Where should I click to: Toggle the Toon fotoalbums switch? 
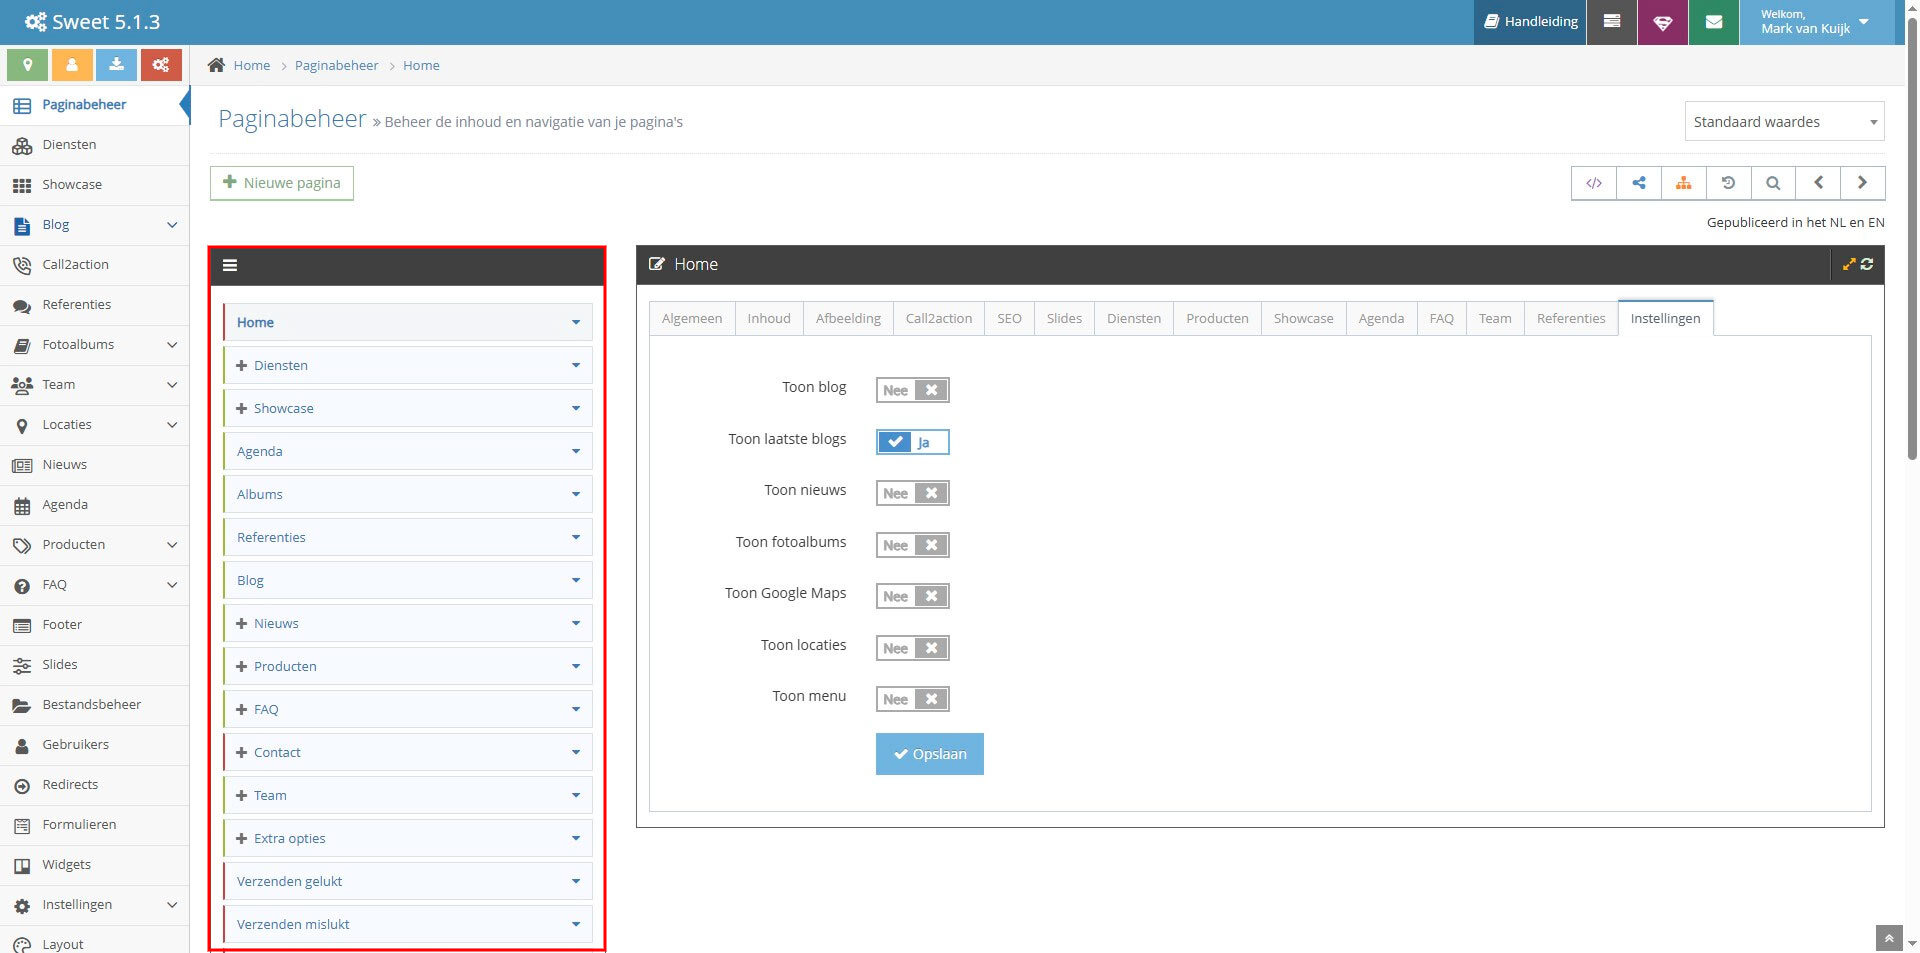[x=912, y=545]
